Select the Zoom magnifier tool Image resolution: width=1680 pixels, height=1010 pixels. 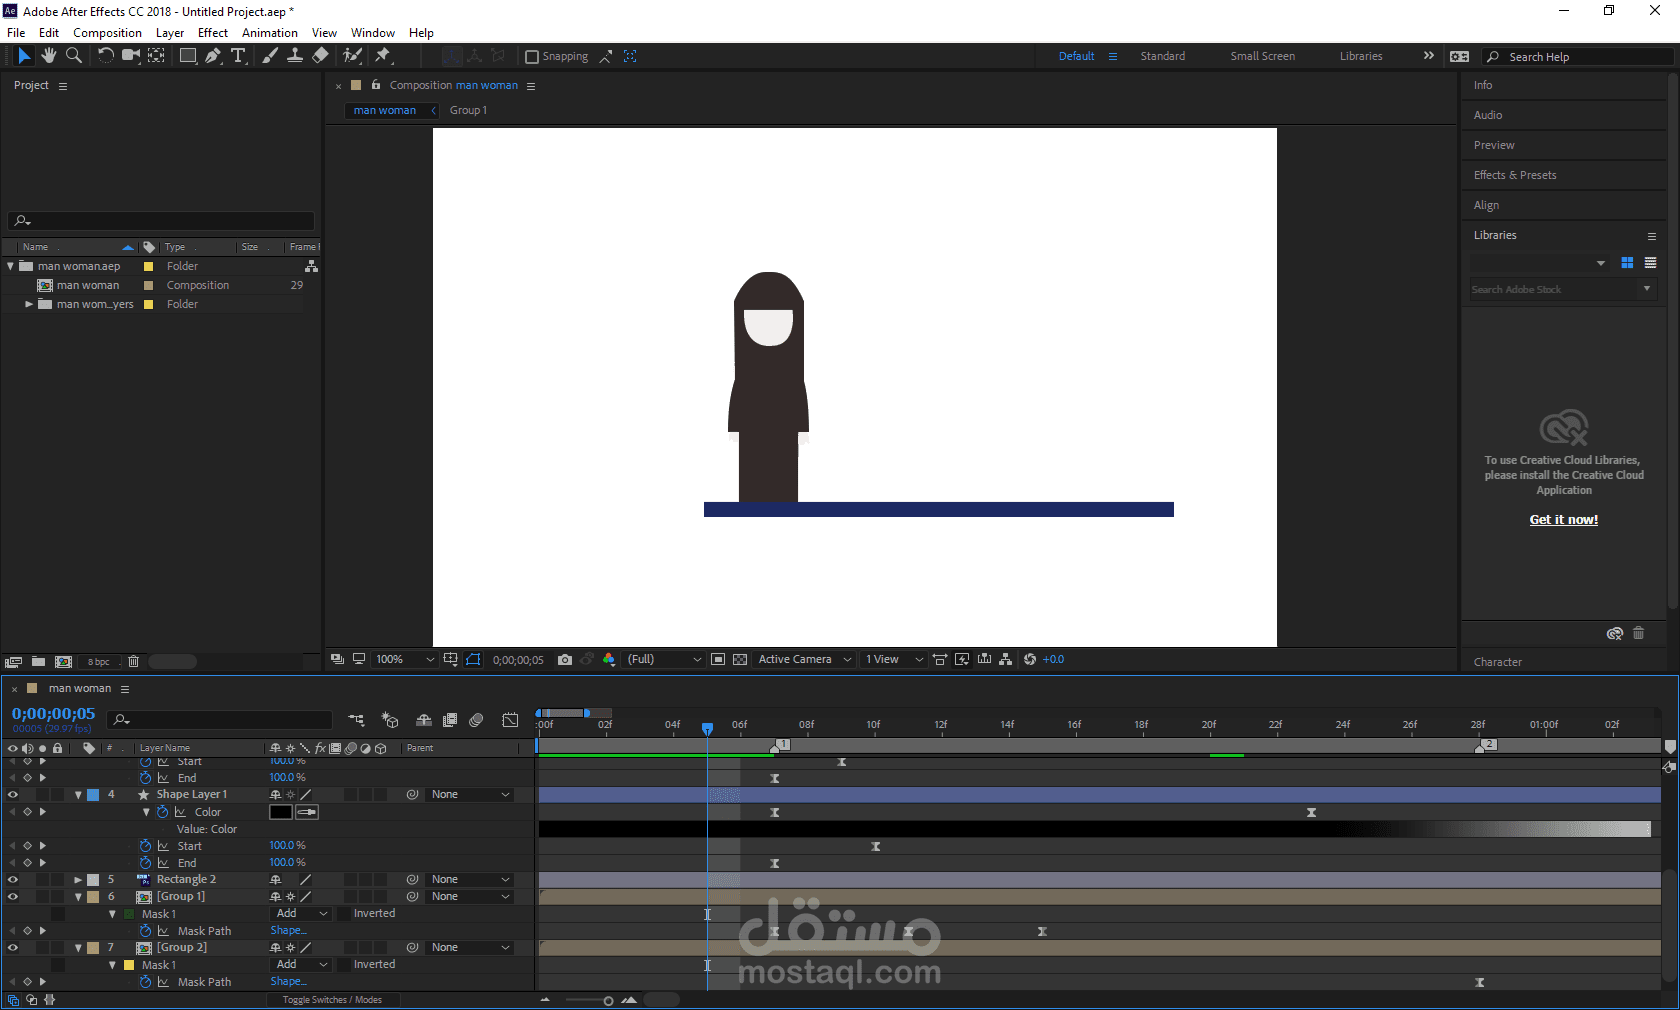(74, 56)
